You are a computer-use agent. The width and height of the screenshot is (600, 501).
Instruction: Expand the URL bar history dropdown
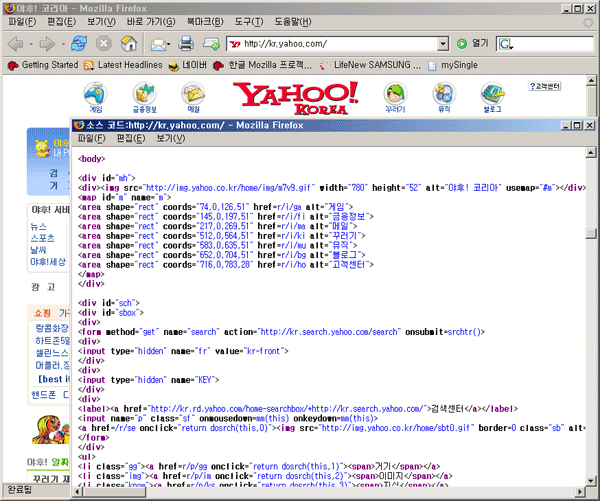[x=443, y=44]
